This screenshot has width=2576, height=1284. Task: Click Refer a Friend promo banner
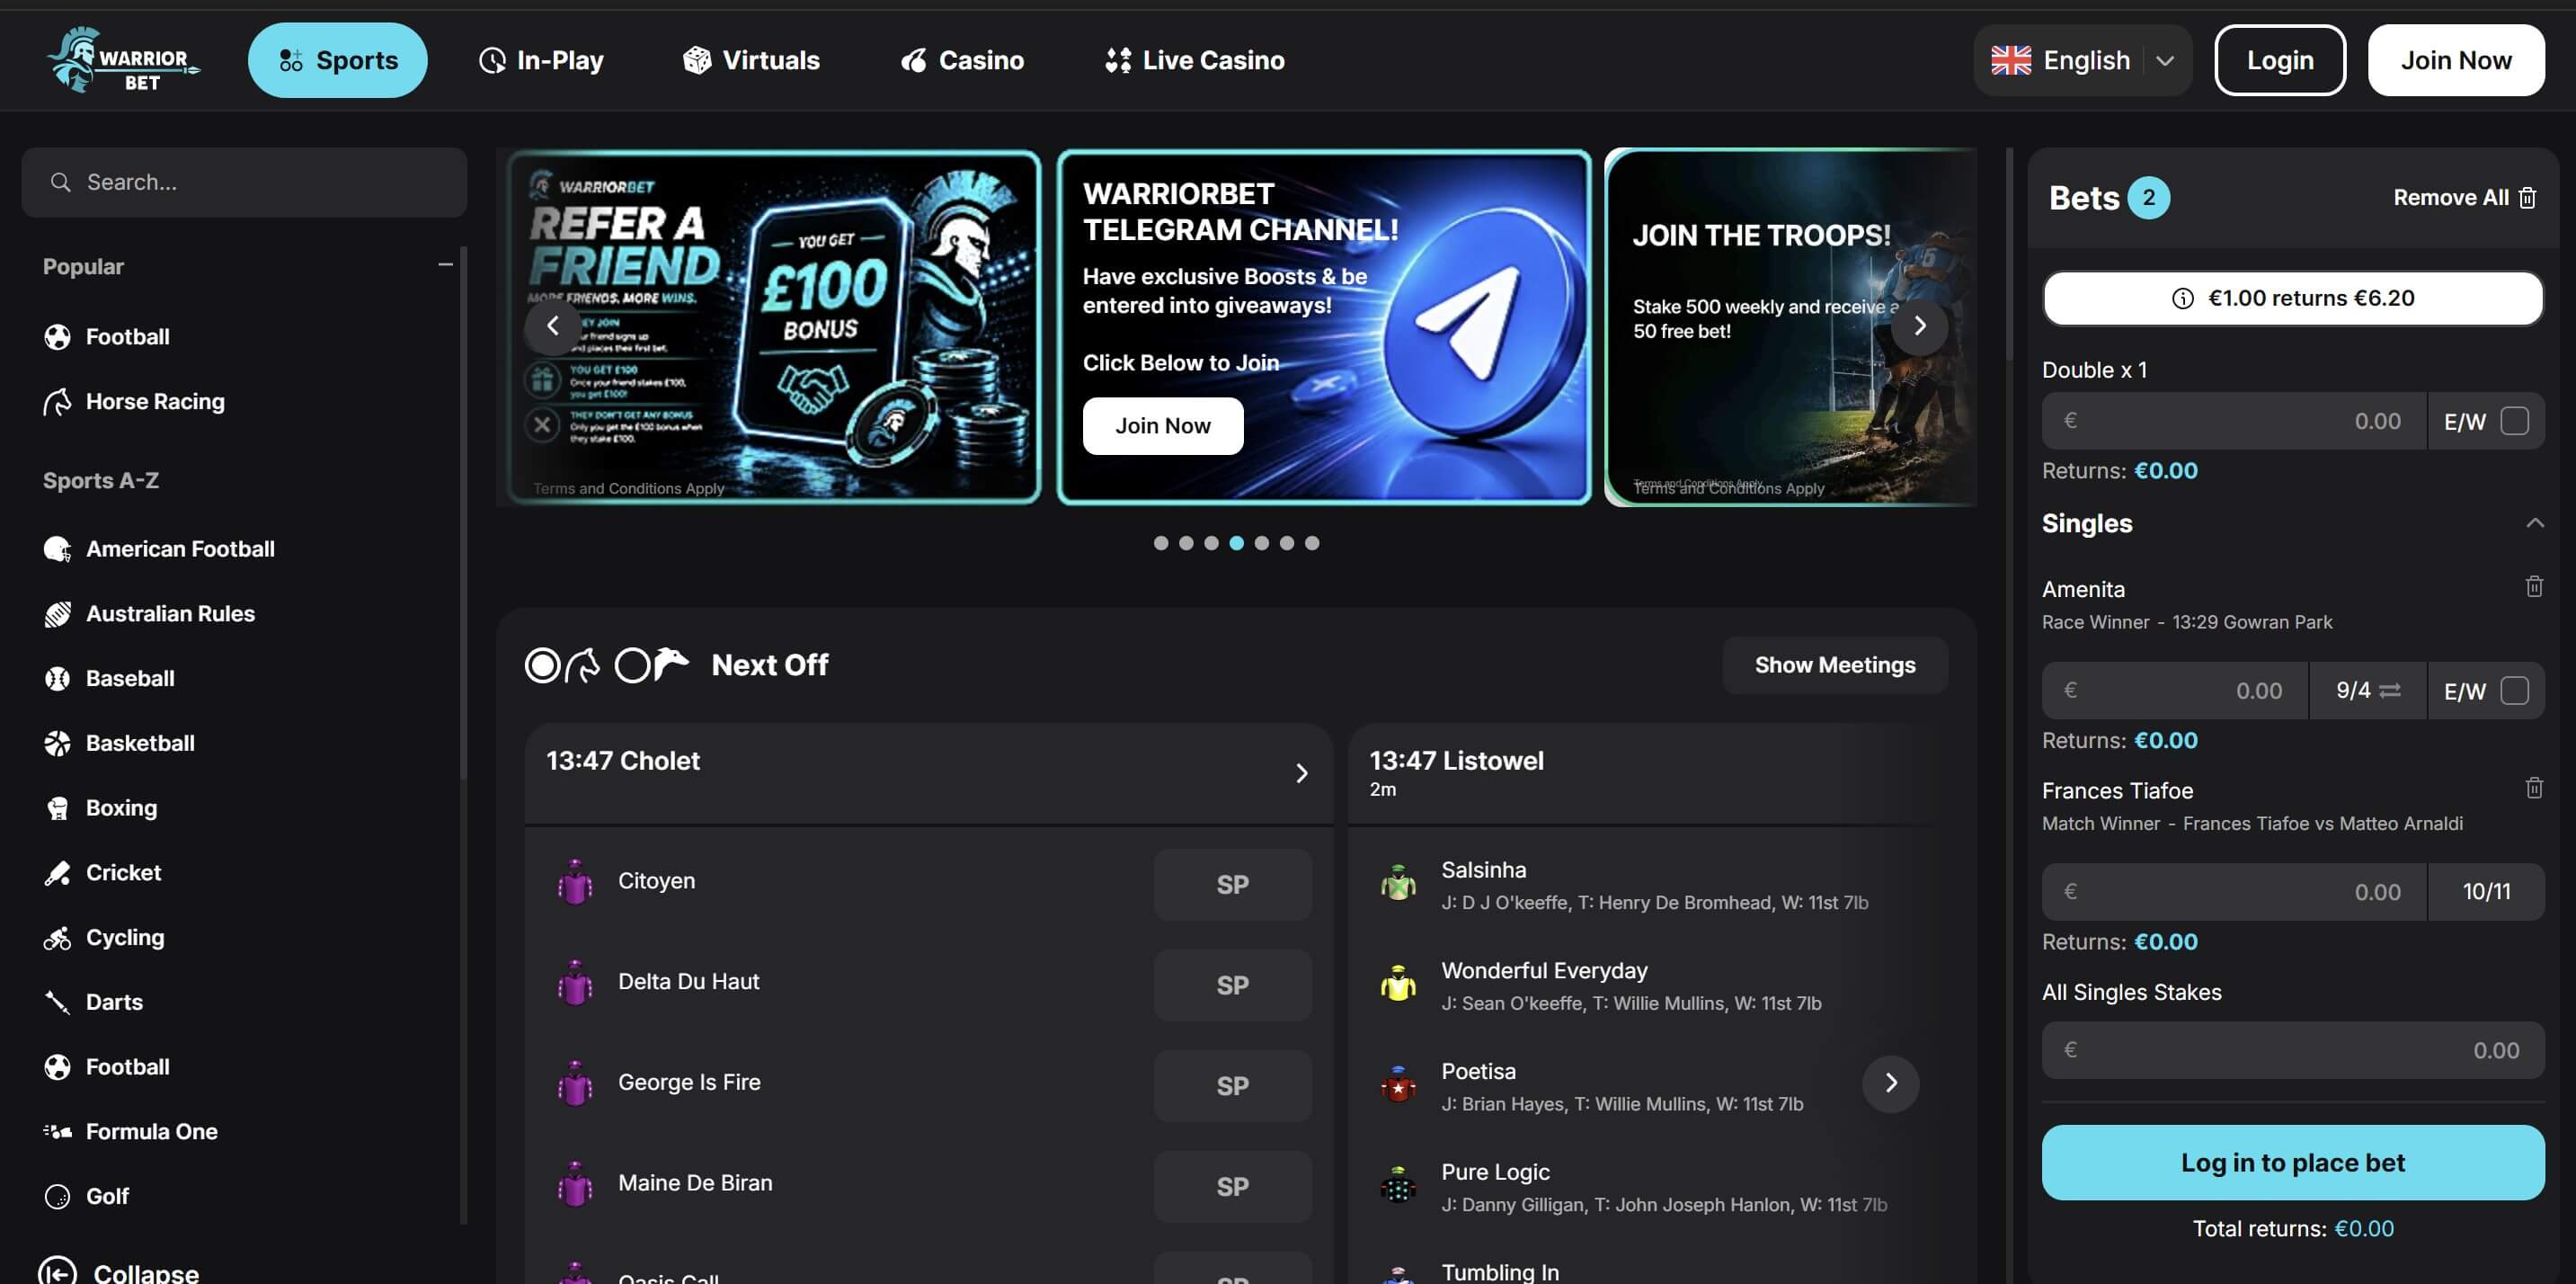point(774,327)
